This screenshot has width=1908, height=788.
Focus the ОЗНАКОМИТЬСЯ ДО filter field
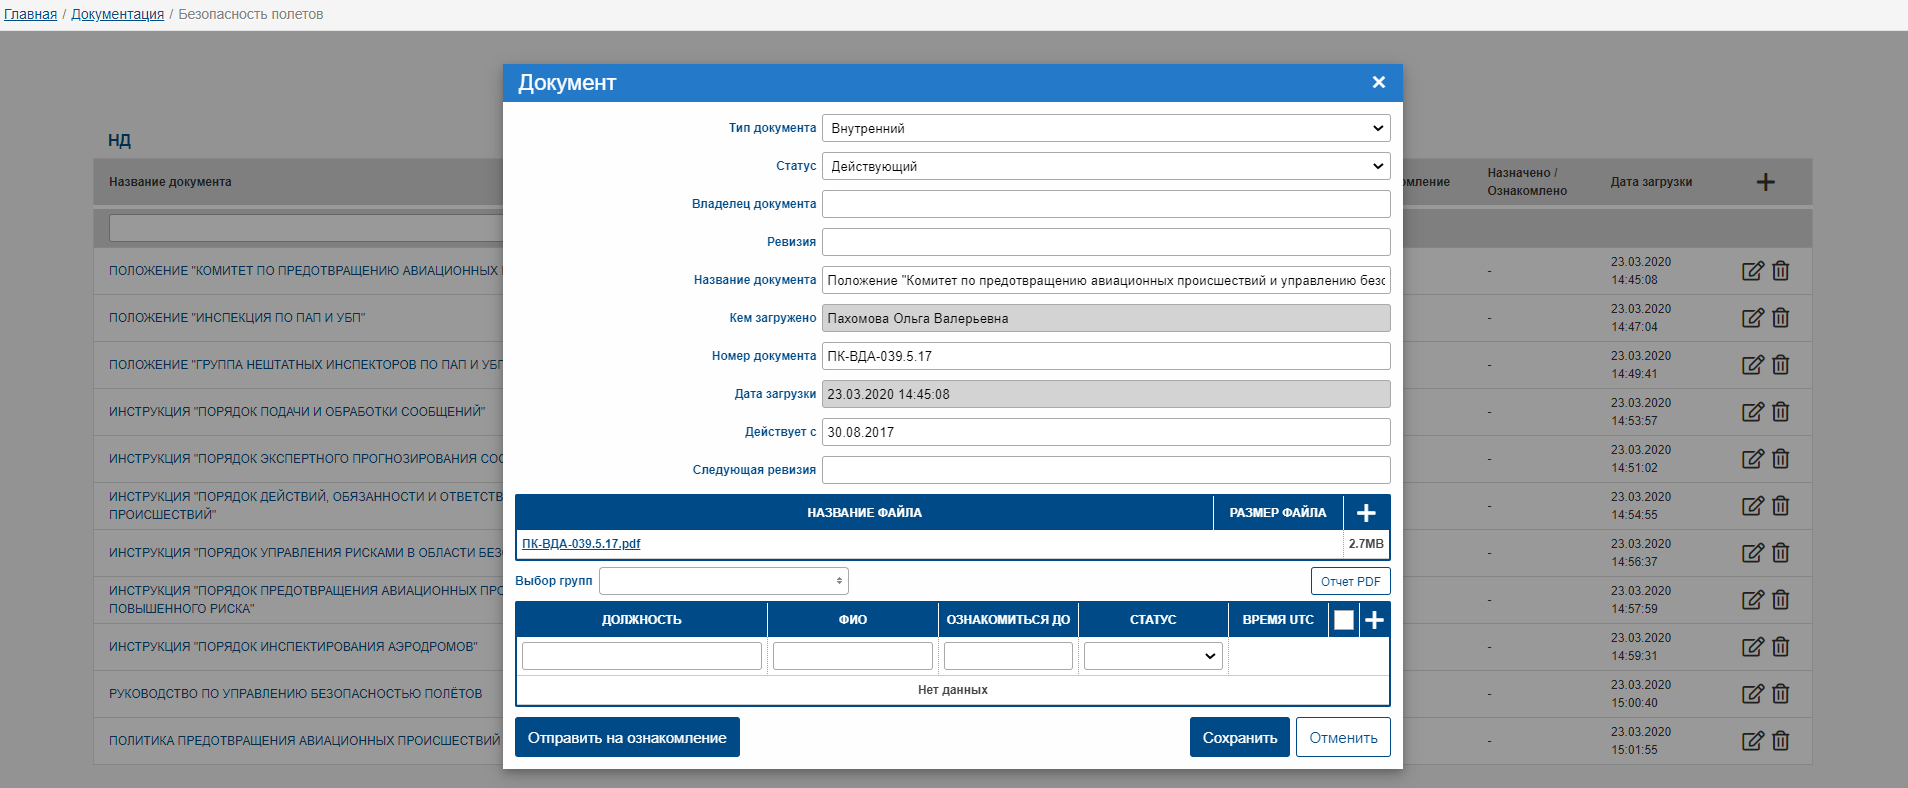pos(1008,656)
